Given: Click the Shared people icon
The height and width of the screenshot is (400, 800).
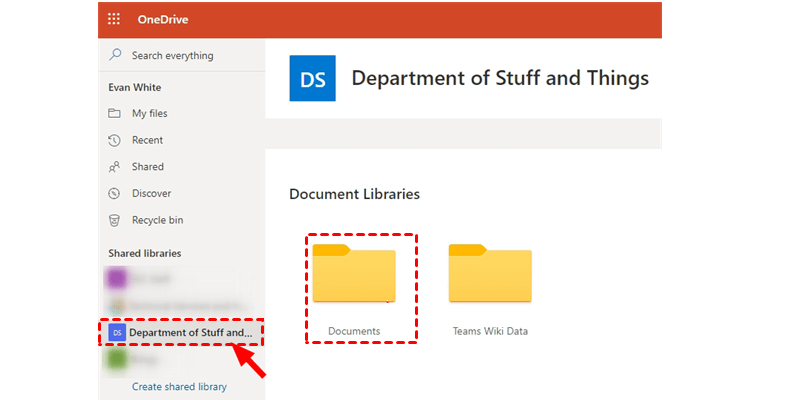Looking at the screenshot, I should 114,167.
